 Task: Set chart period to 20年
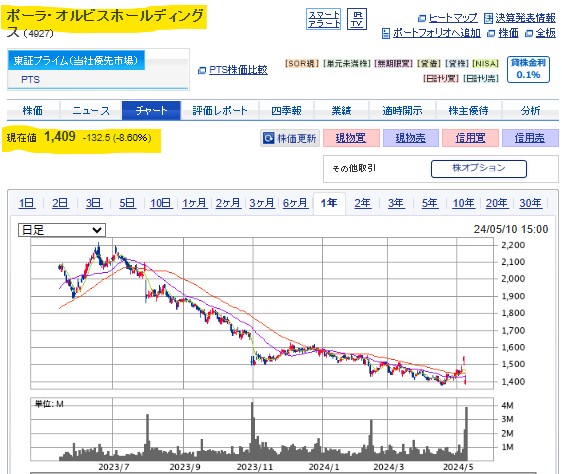497,203
